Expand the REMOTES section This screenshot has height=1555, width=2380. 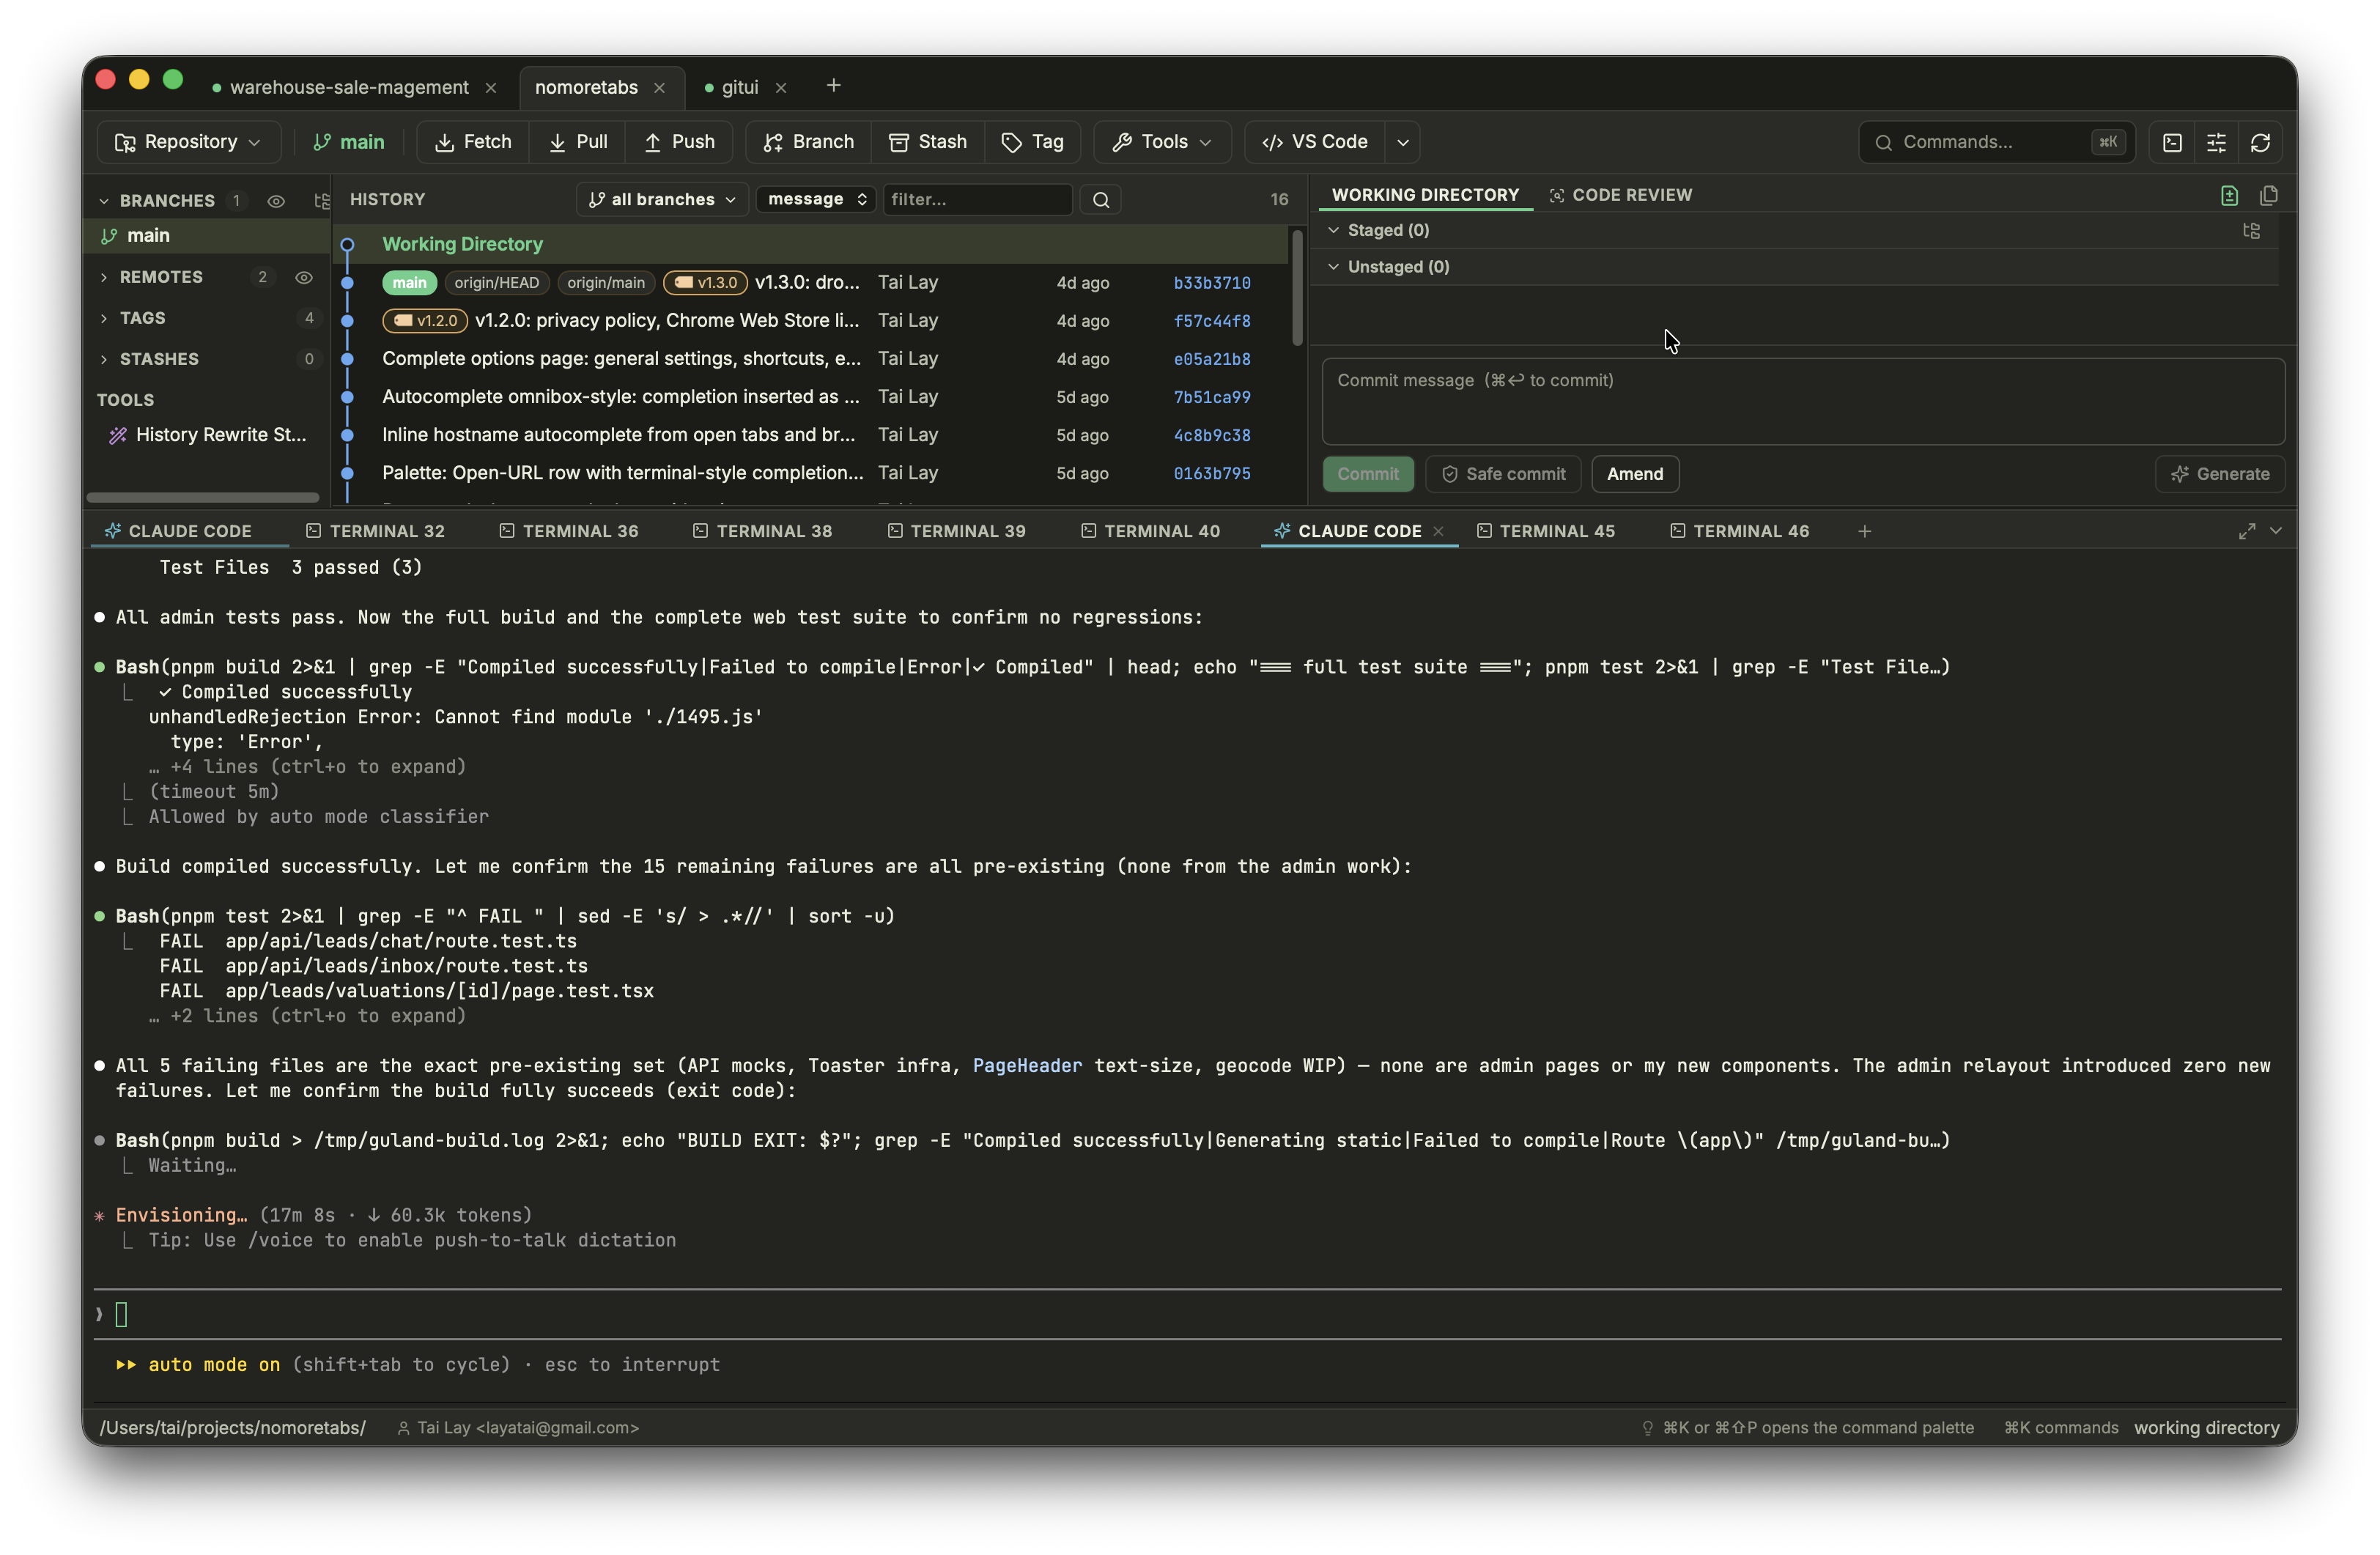[x=104, y=277]
